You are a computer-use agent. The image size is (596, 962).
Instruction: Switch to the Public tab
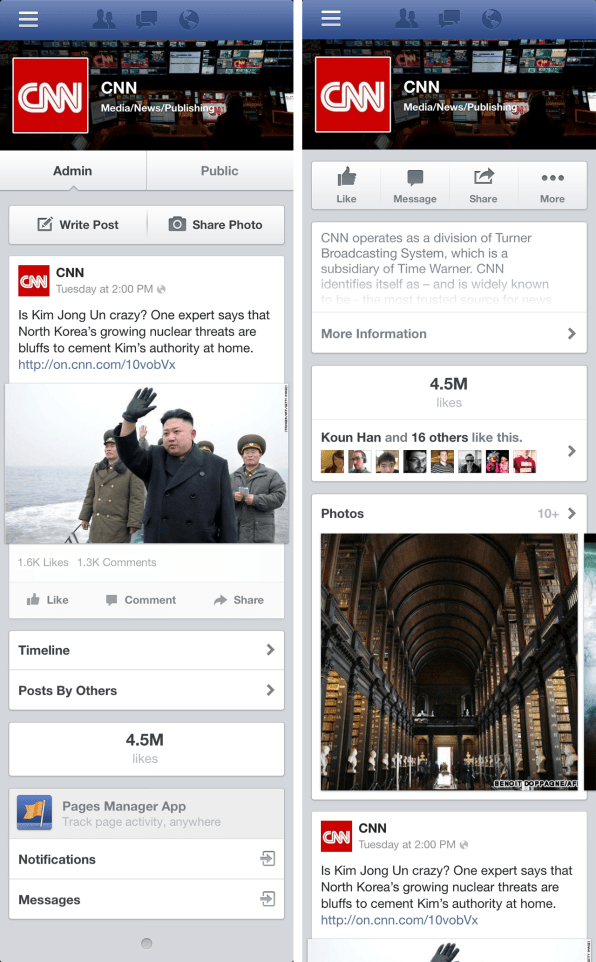click(x=220, y=171)
